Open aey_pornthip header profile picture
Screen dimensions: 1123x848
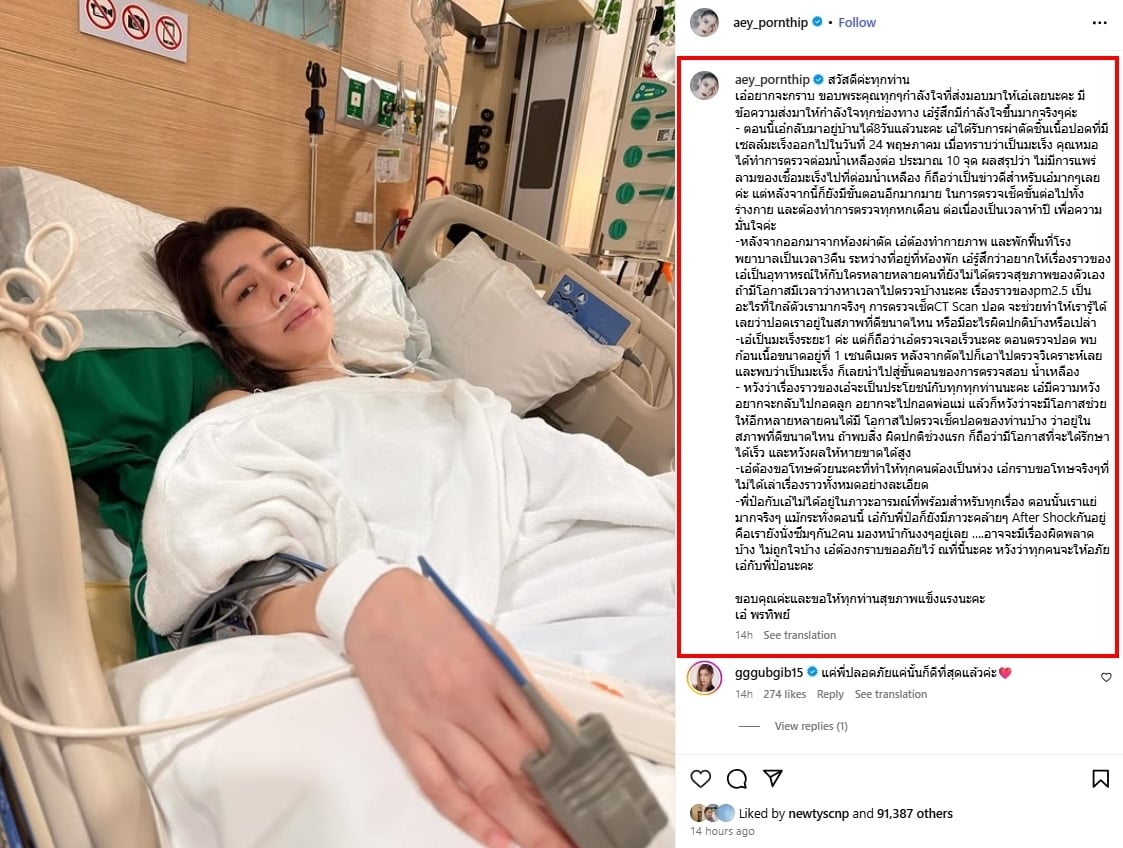704,22
